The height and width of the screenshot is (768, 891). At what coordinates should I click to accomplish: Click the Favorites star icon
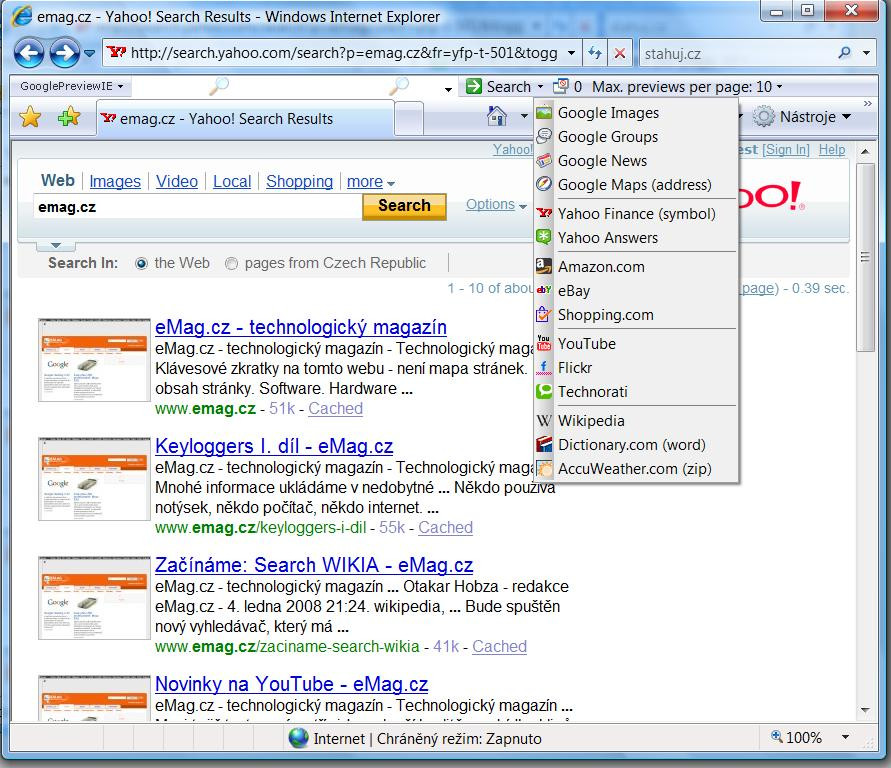point(30,118)
